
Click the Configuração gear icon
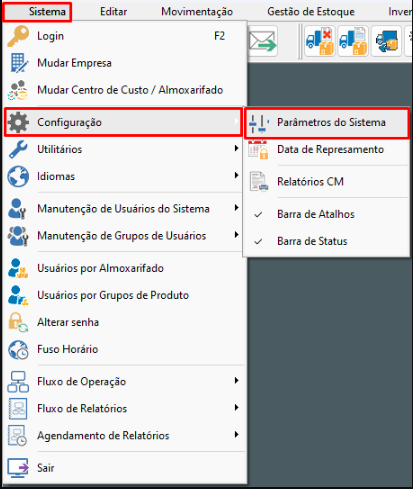coord(18,122)
